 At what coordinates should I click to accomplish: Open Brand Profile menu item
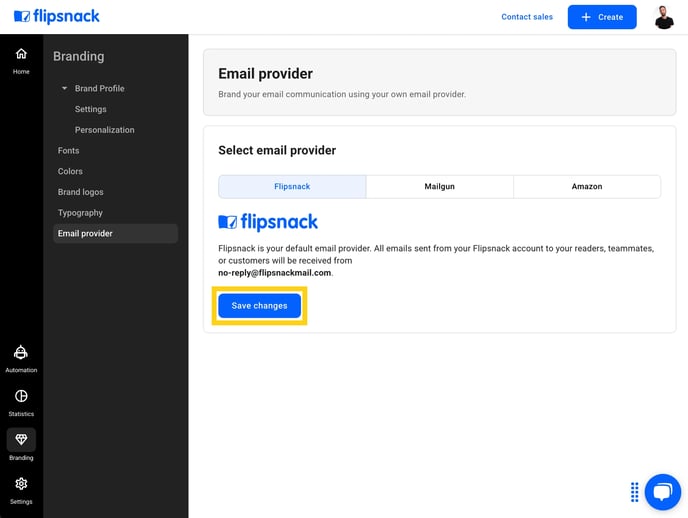pos(100,88)
